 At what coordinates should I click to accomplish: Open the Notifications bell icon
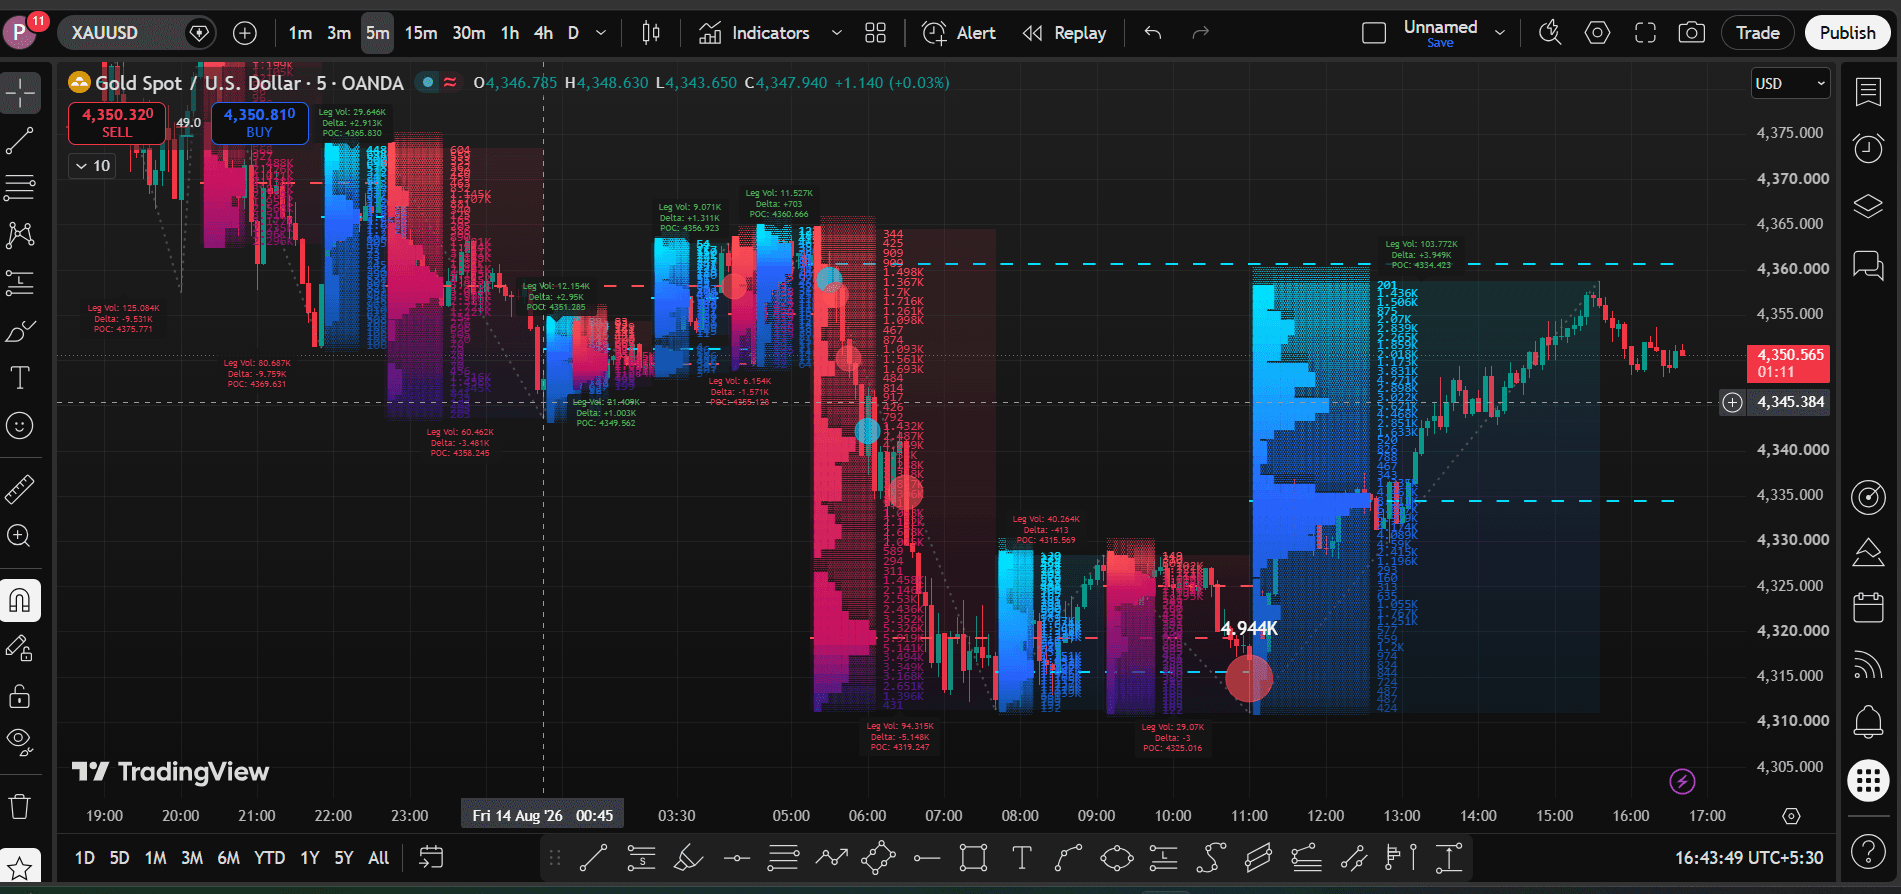[x=1868, y=721]
